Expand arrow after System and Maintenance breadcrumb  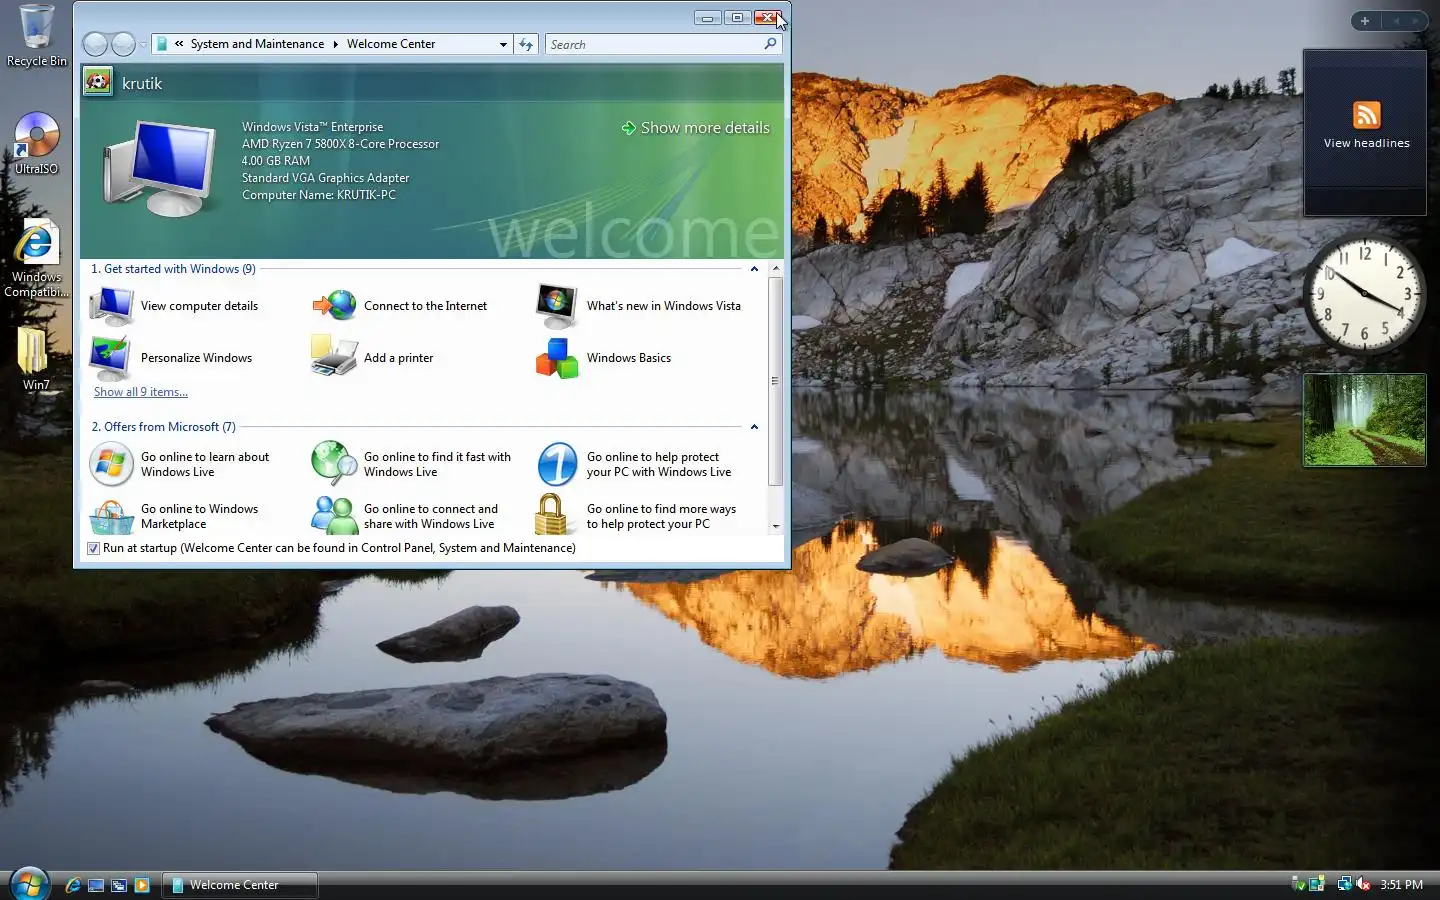pyautogui.click(x=335, y=44)
